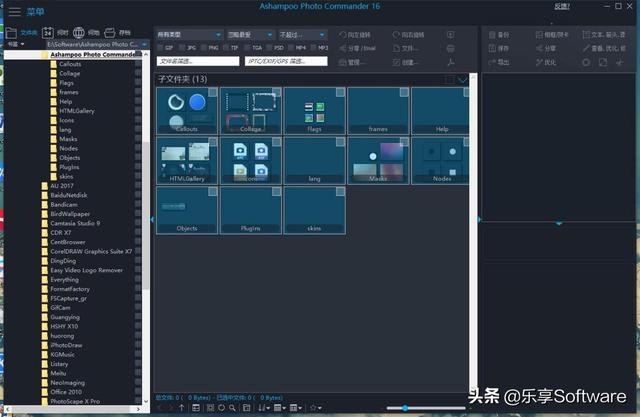Screen dimensions: 640x417
Task: Click the up-arrow parent folder icon
Action: point(180,408)
